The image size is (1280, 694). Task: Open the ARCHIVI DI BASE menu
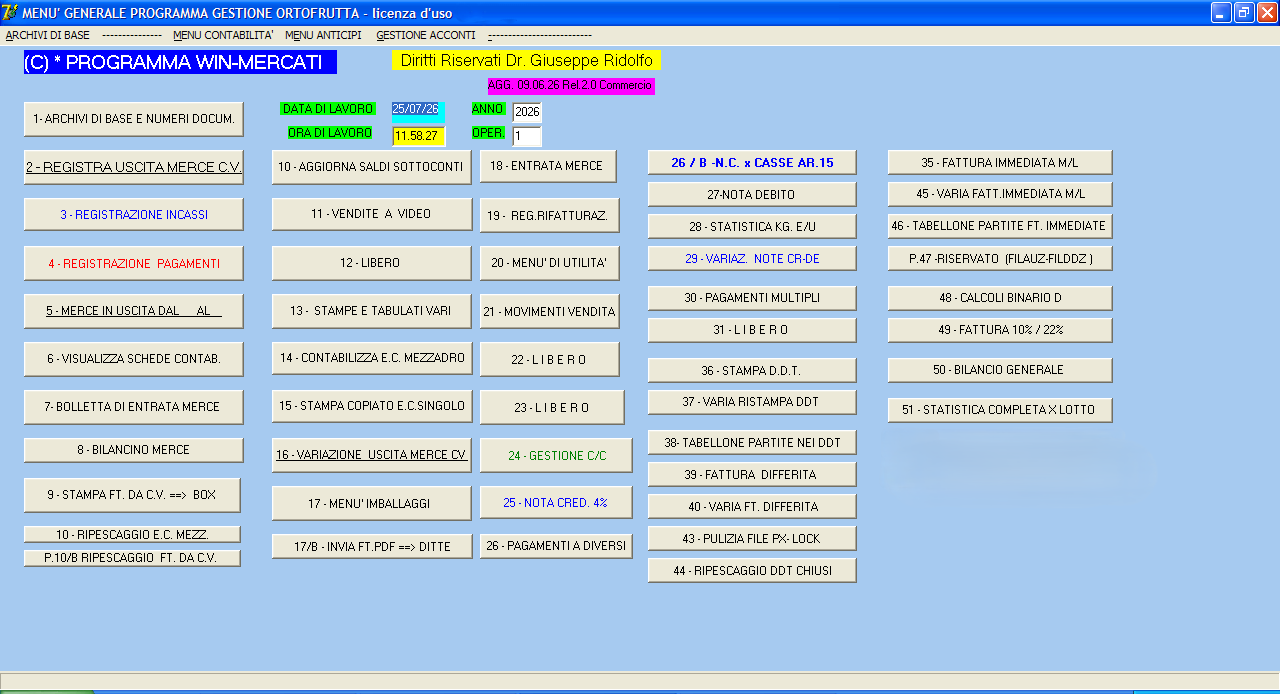click(47, 35)
